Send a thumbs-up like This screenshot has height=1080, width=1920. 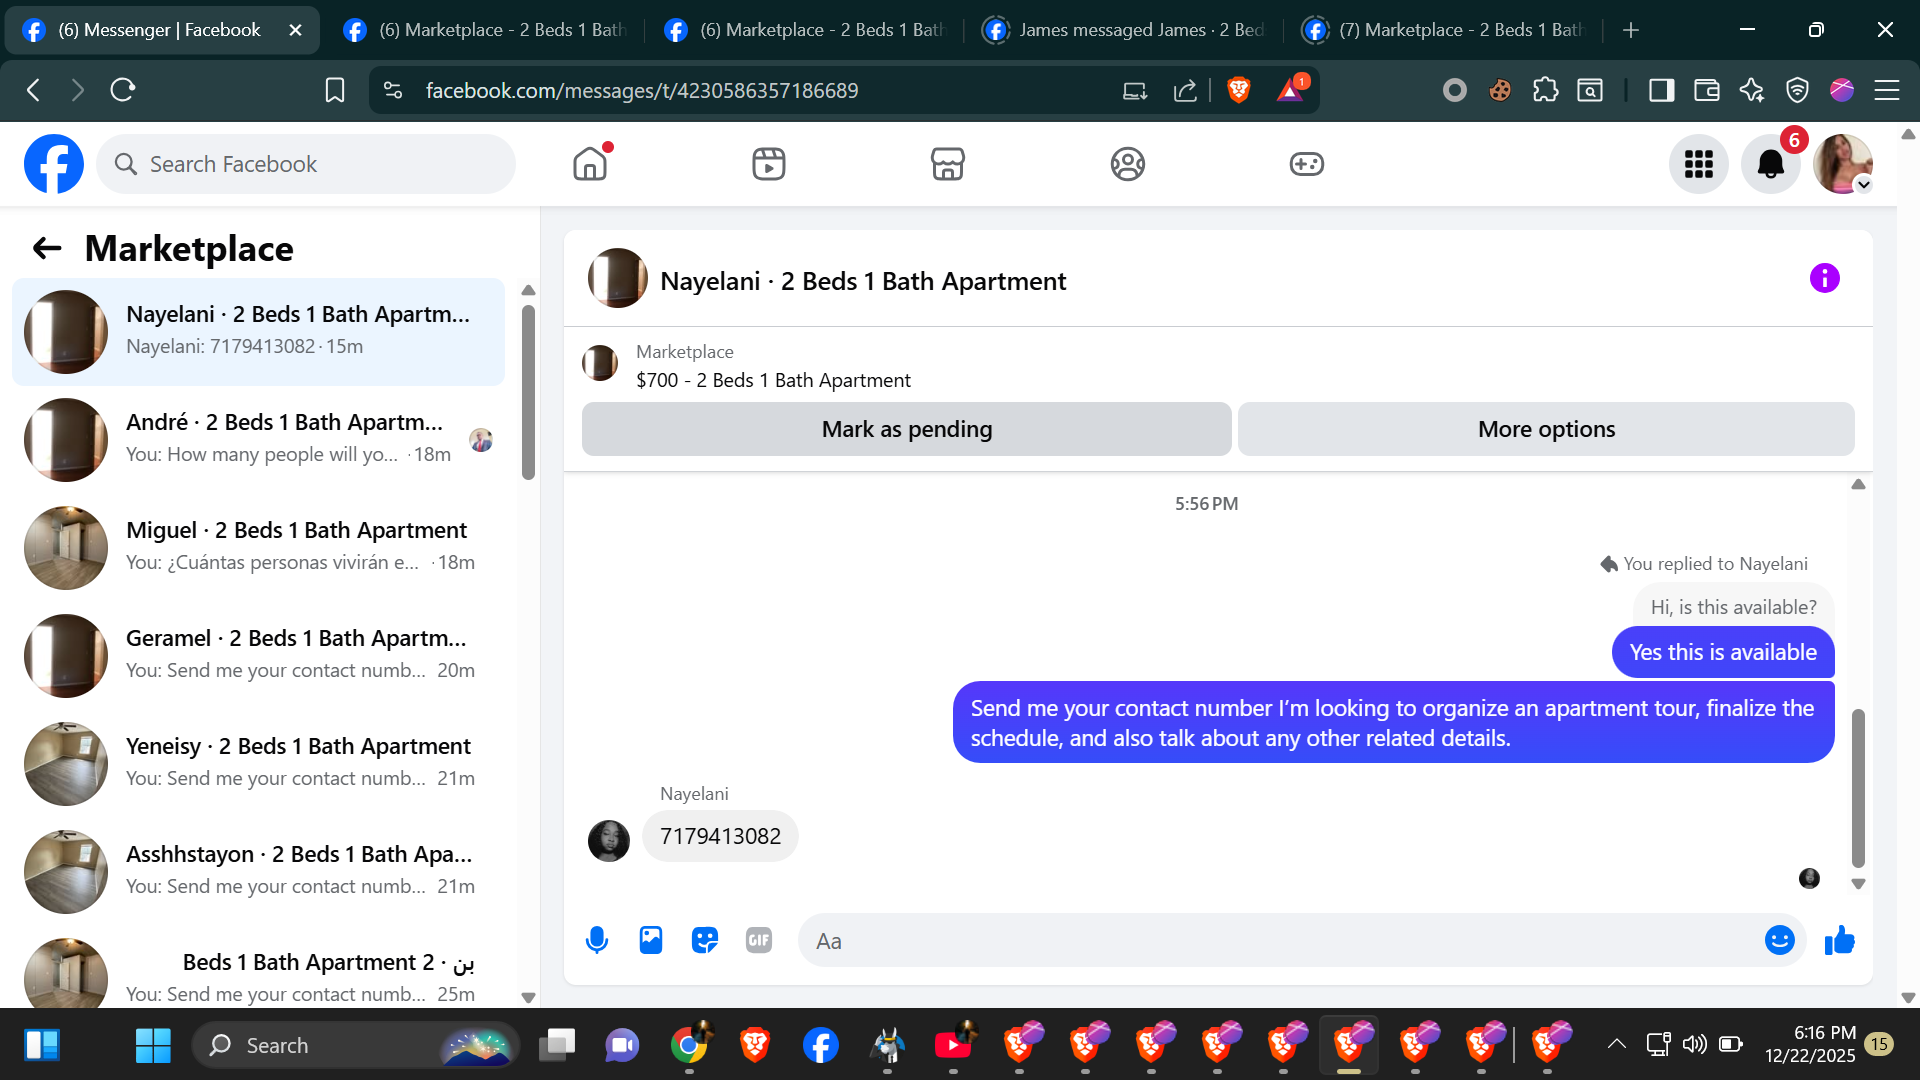pos(1839,940)
